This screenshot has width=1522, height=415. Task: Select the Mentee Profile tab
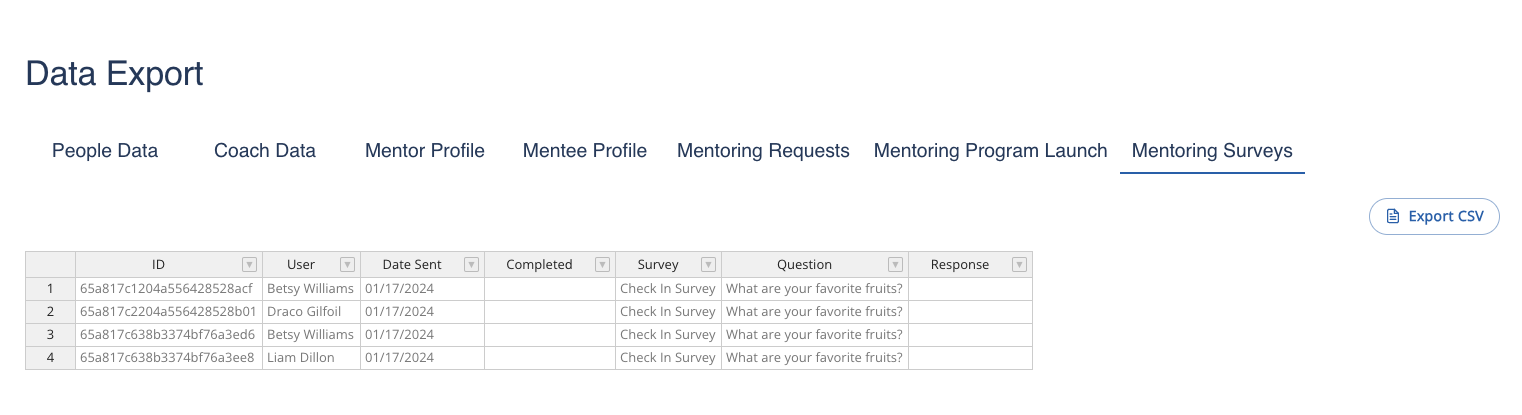click(x=585, y=151)
